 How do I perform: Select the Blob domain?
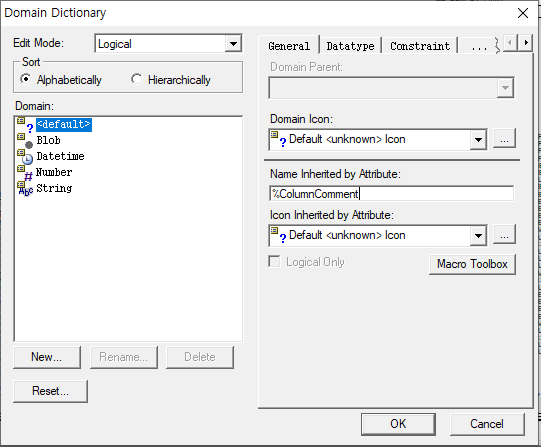(x=48, y=140)
